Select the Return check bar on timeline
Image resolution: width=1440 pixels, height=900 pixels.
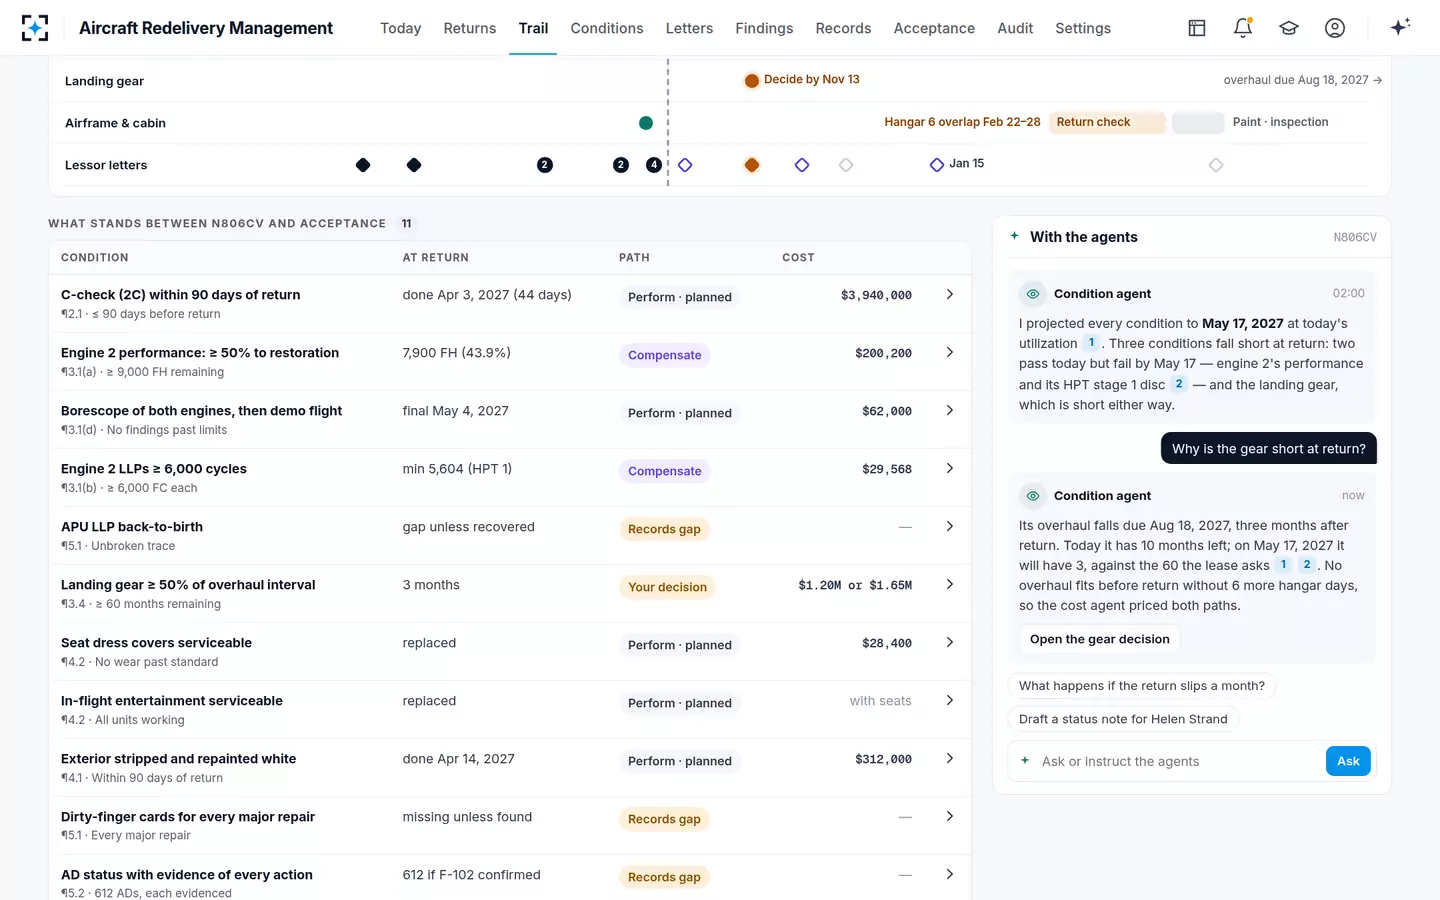[1107, 122]
